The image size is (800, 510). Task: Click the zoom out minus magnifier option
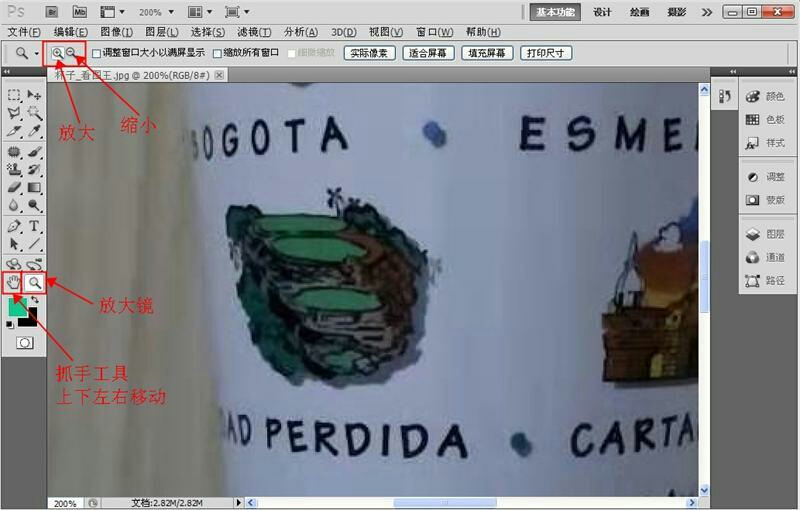[71, 53]
